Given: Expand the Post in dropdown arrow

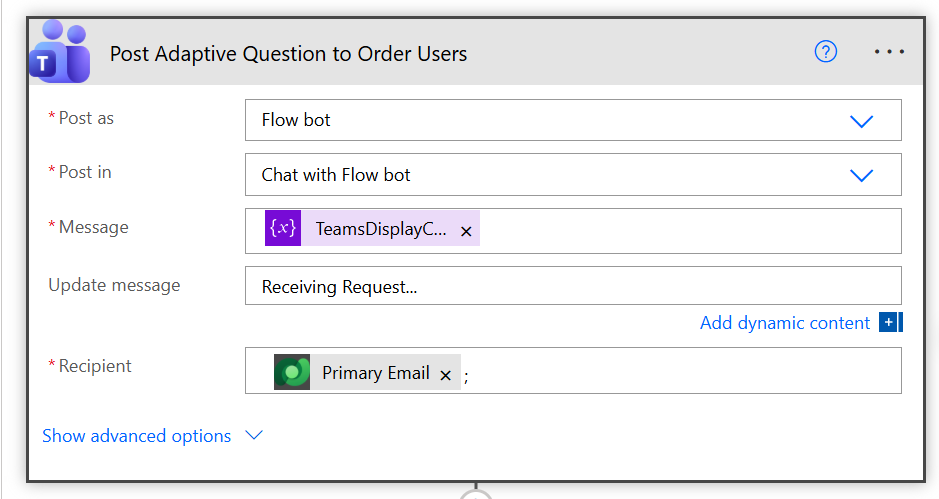Looking at the screenshot, I should pyautogui.click(x=860, y=175).
